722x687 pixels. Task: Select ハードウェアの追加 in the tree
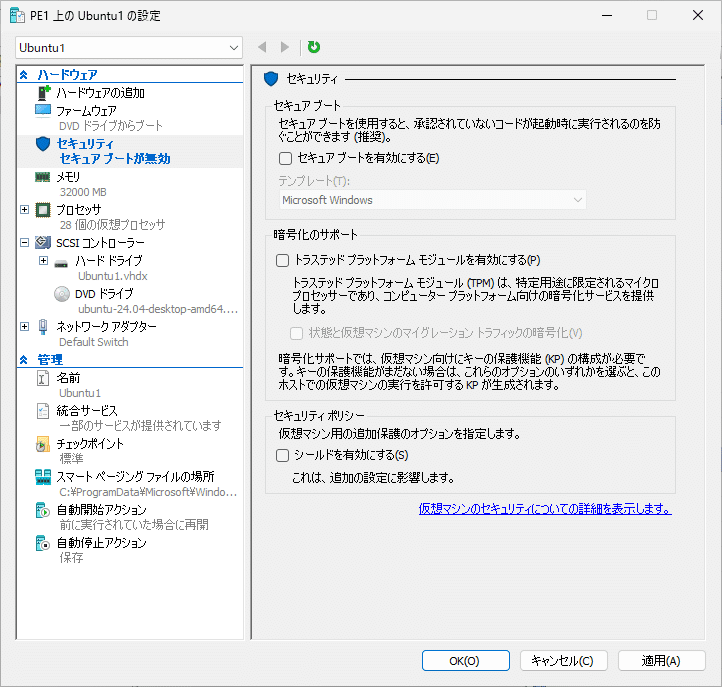tap(100, 93)
